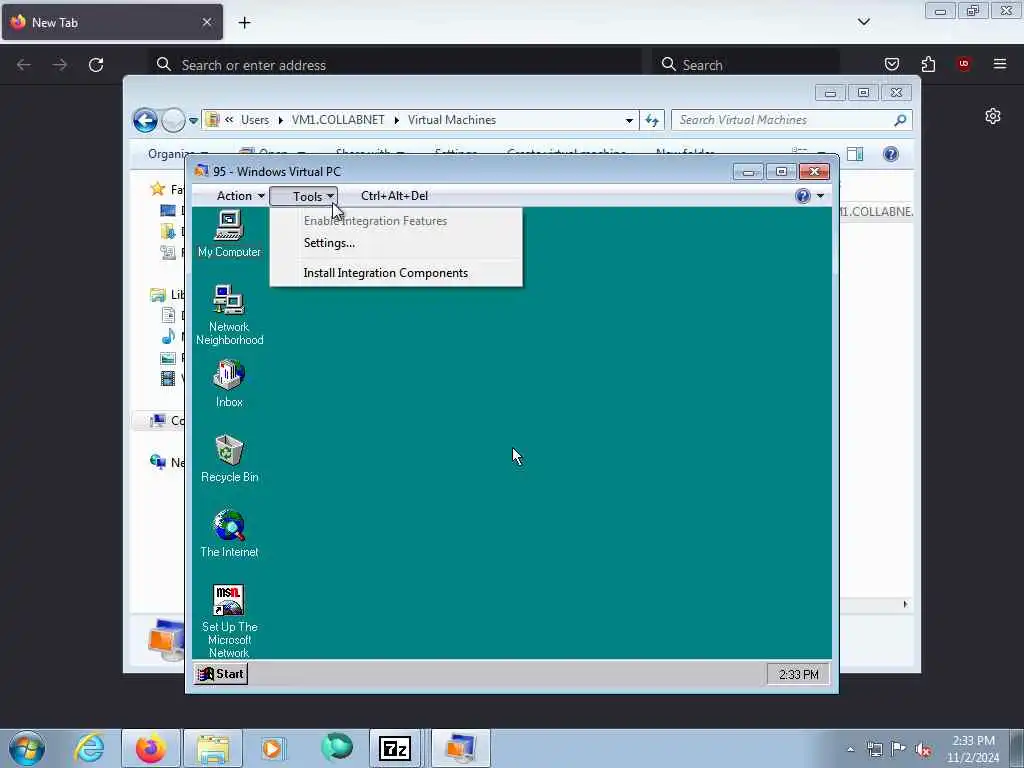Open Windows 7 Start orb
Screen dimensions: 1024x768
point(27,748)
